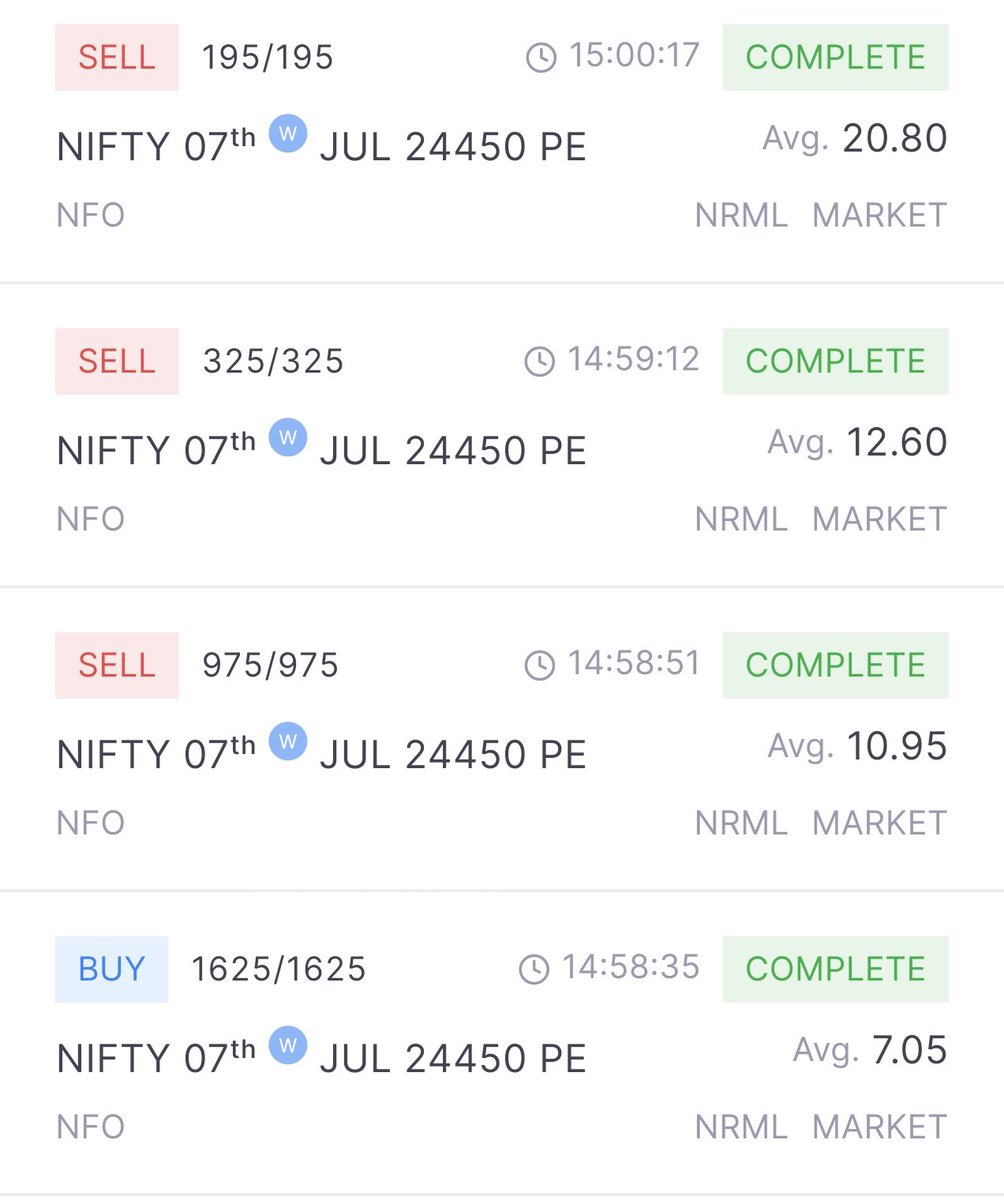Click the clock icon beside 14:58:35
Screen dimensions: 1004x1200
tap(534, 969)
